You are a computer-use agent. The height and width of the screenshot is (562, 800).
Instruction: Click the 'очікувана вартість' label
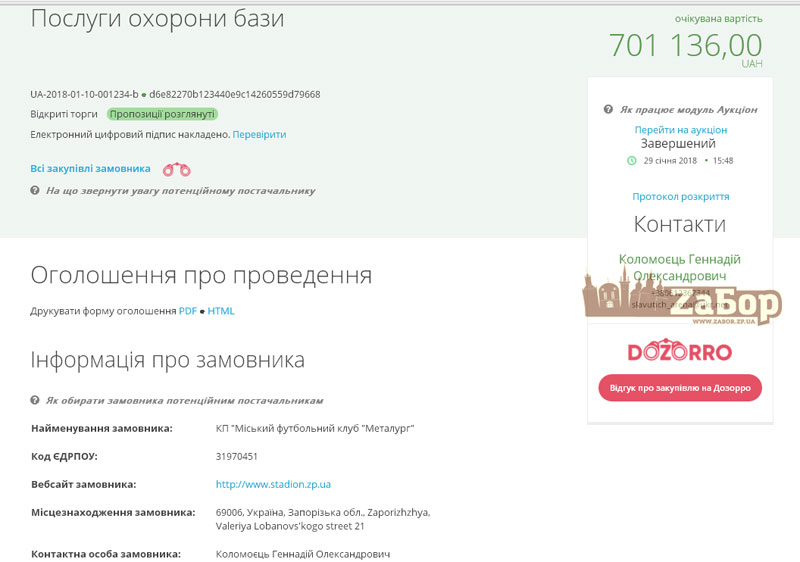718,19
